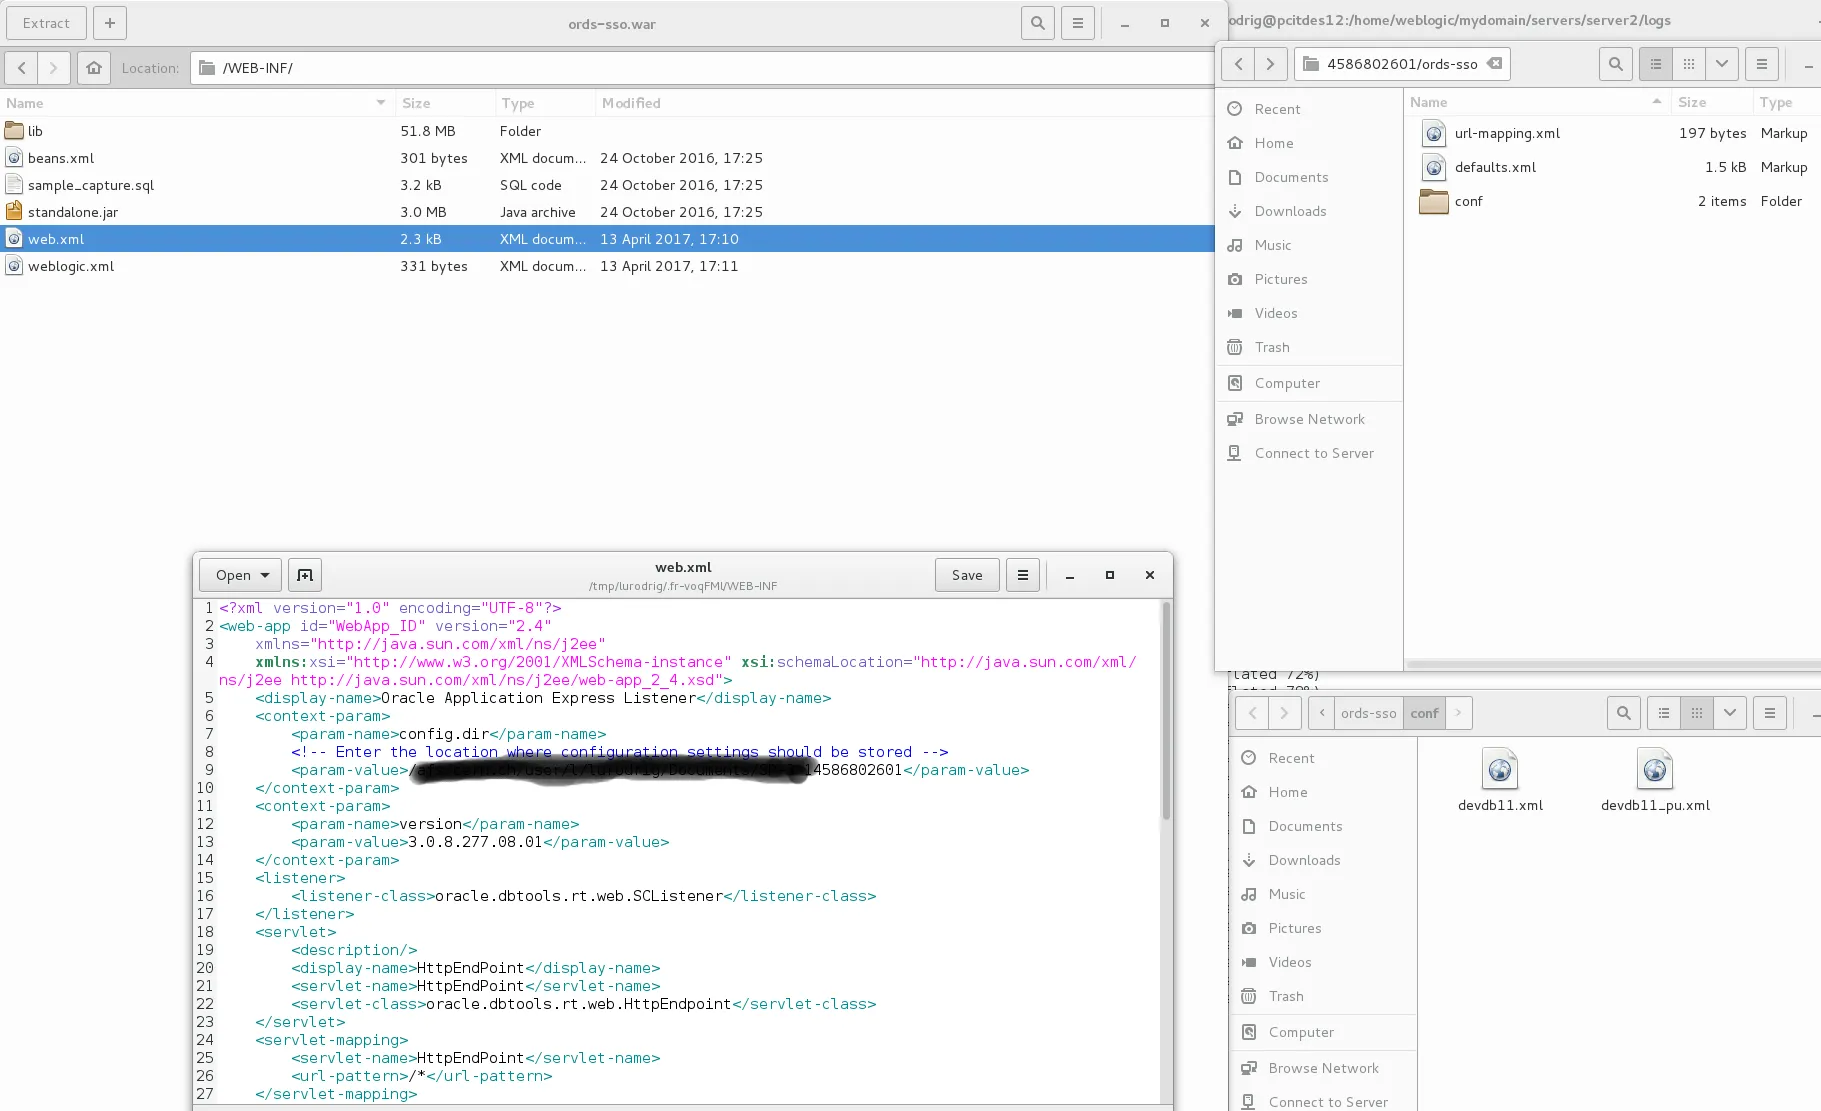Add files with the plus button
This screenshot has width=1821, height=1111.
(110, 23)
